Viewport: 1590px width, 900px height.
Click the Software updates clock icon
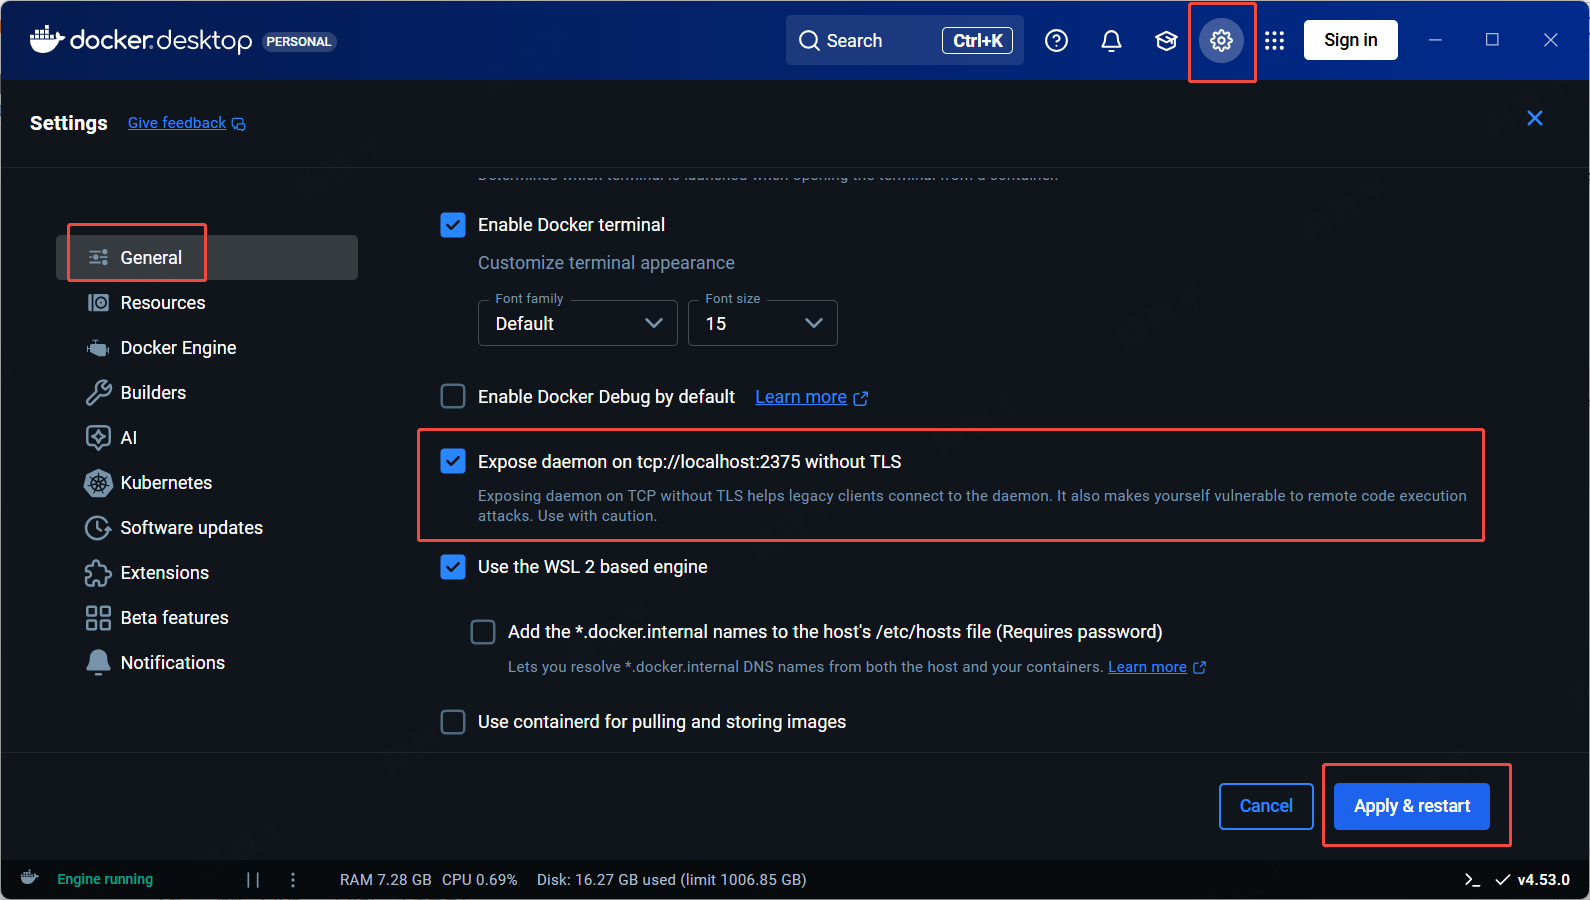(98, 528)
